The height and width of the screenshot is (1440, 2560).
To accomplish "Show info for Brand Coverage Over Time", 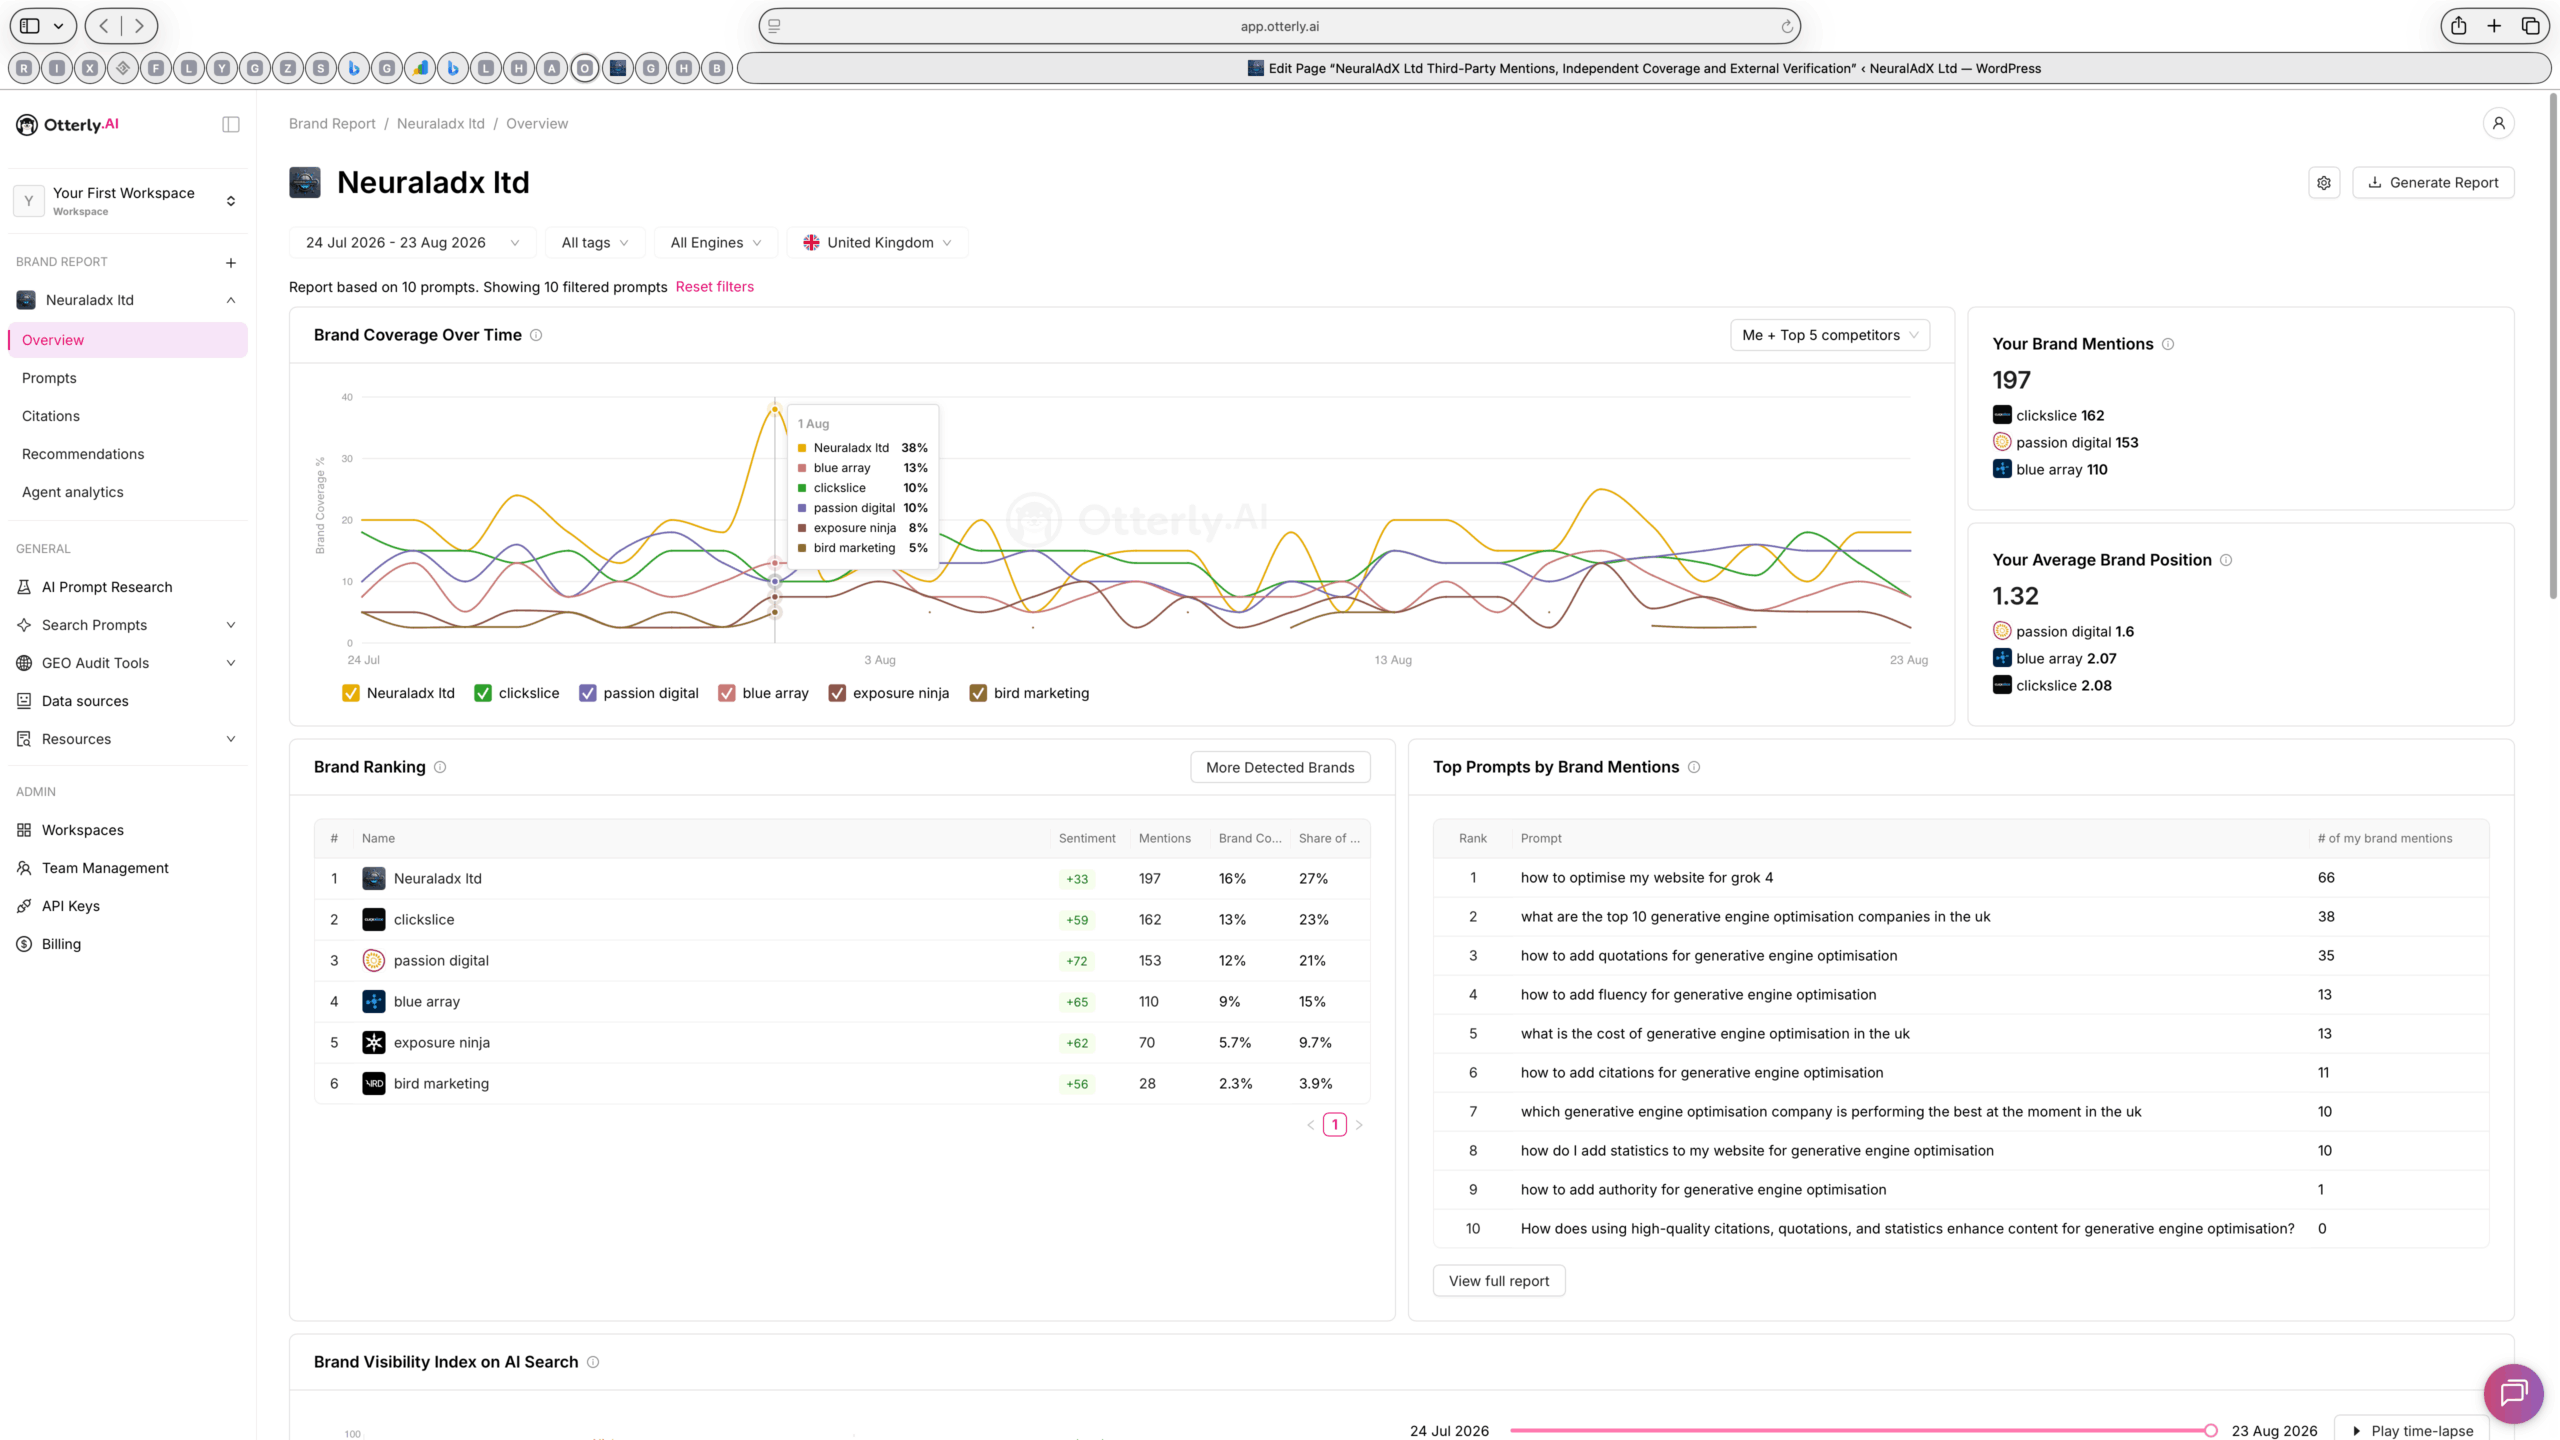I will 536,335.
